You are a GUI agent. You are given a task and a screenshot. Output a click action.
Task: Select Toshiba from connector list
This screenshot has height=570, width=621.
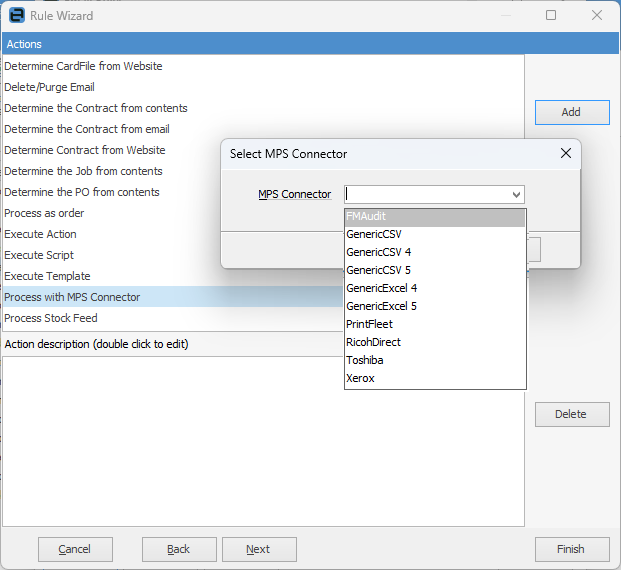[x=435, y=360]
